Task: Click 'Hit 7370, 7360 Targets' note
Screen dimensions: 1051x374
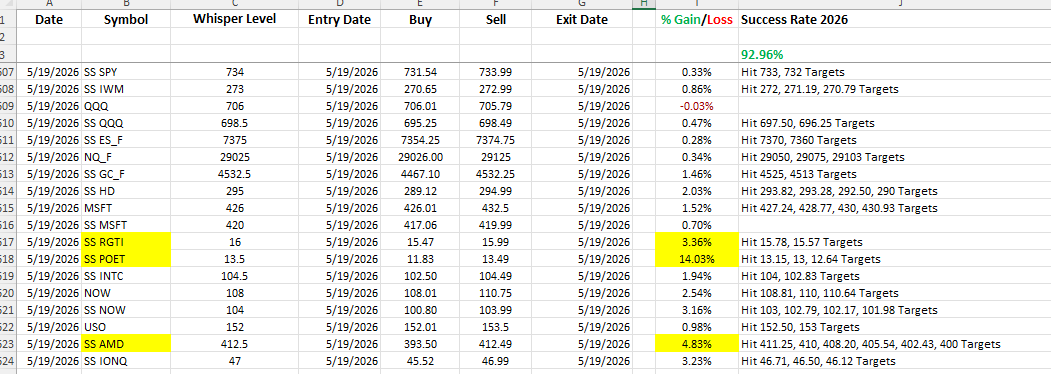Action: pos(799,140)
